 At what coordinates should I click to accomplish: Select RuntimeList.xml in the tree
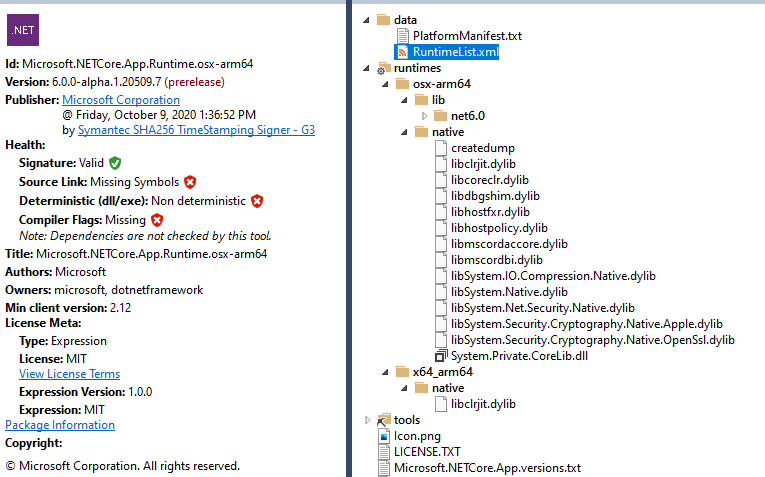click(x=456, y=52)
